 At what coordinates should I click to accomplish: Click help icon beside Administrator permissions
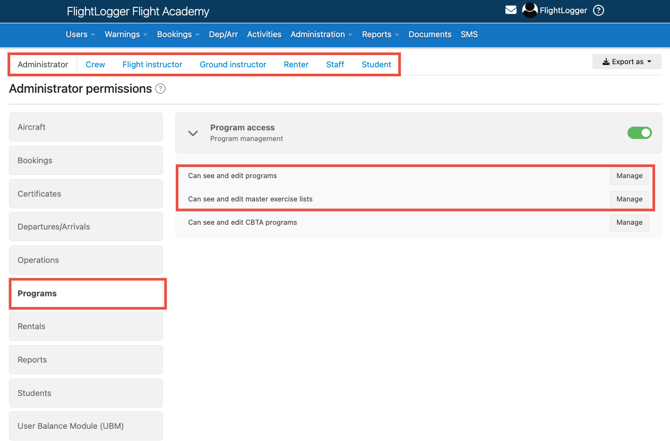pos(161,89)
